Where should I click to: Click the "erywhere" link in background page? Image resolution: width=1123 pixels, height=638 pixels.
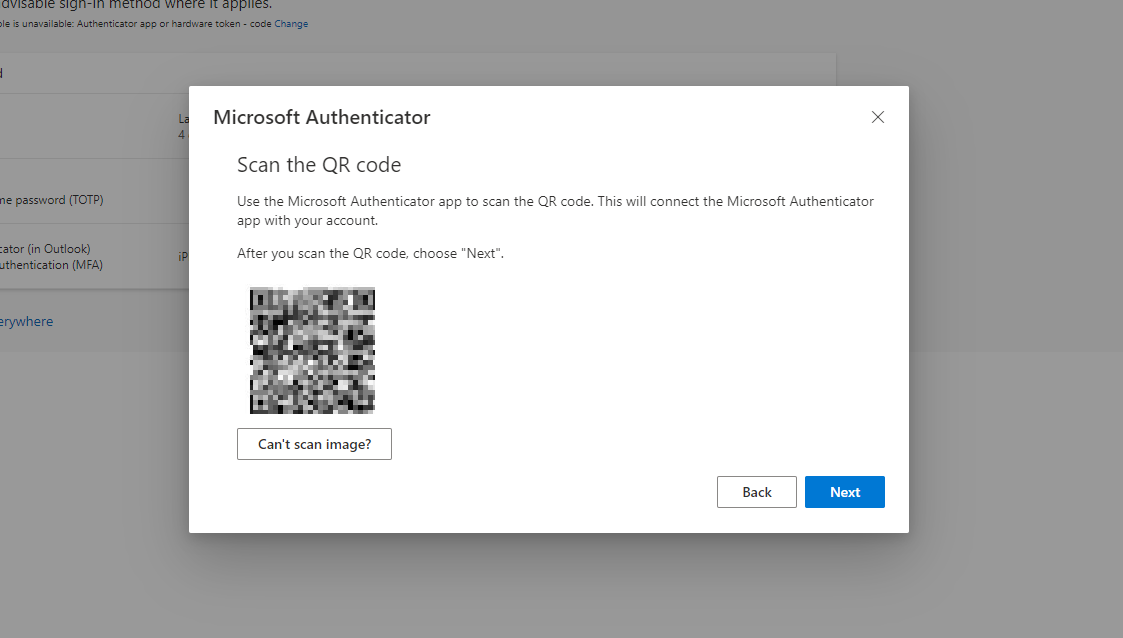point(26,322)
